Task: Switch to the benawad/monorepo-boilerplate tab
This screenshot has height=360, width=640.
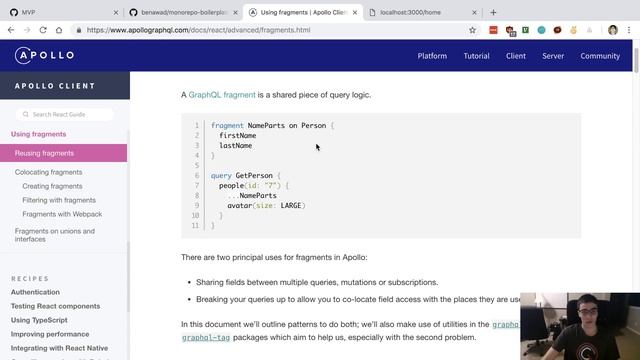Action: [184, 12]
